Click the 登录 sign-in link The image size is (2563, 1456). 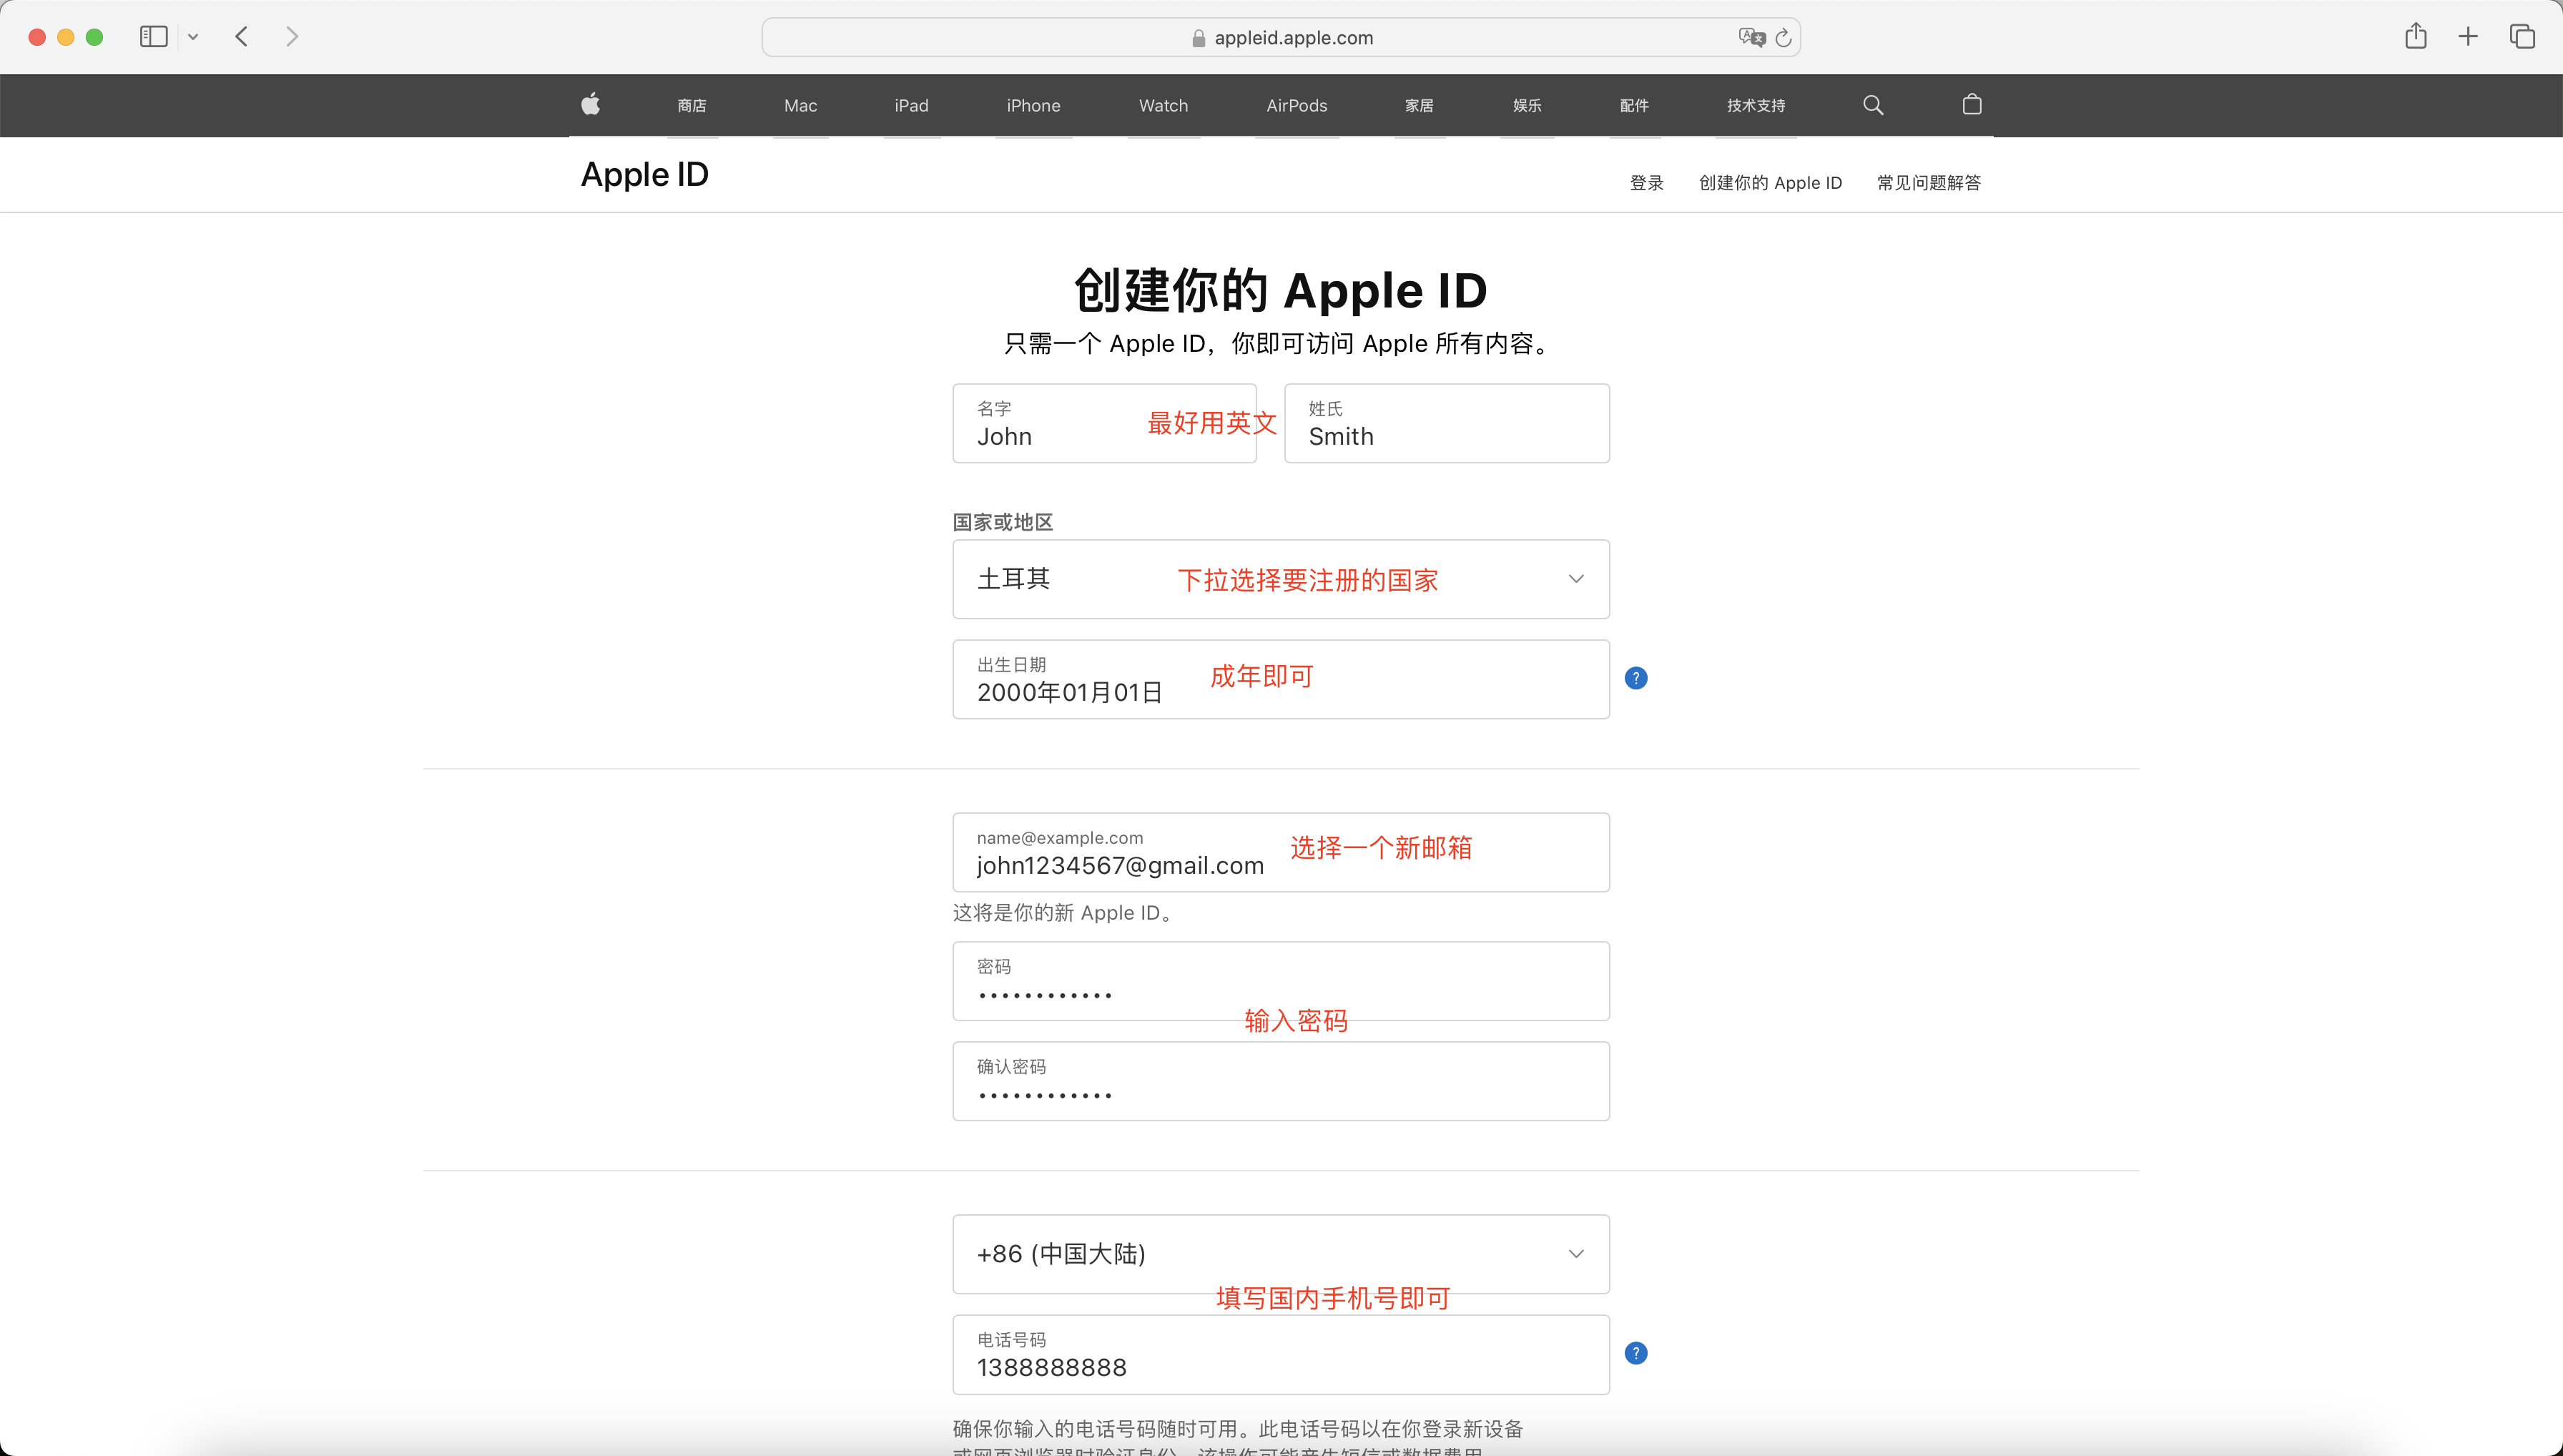[1646, 183]
